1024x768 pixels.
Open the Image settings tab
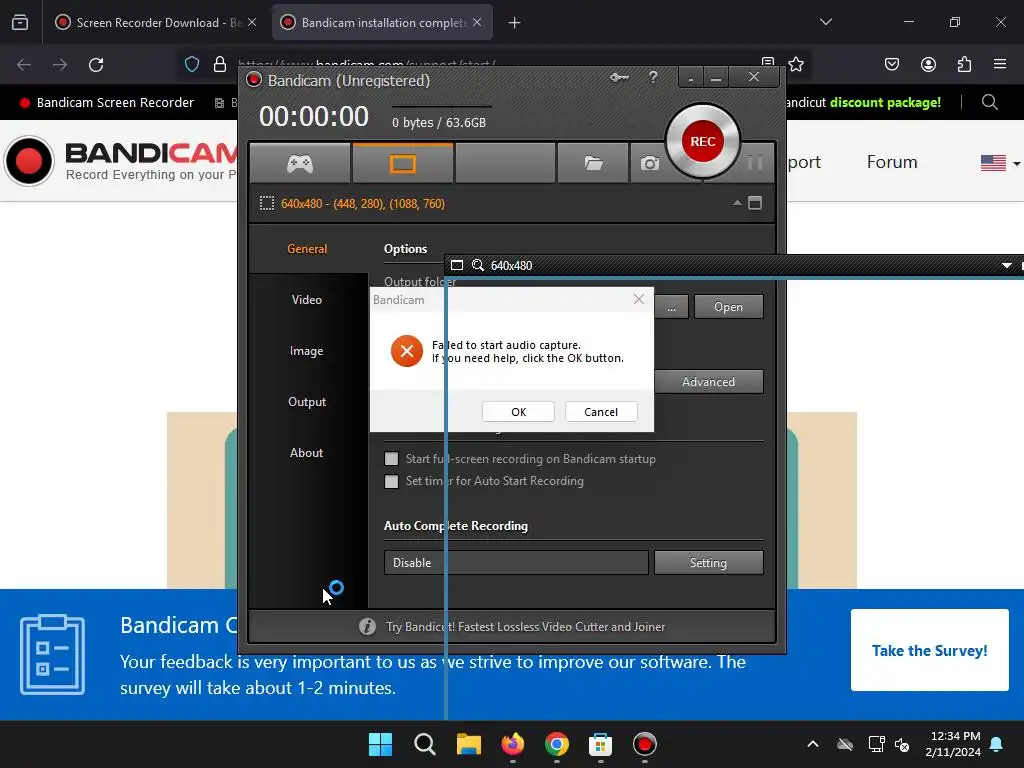tap(307, 351)
